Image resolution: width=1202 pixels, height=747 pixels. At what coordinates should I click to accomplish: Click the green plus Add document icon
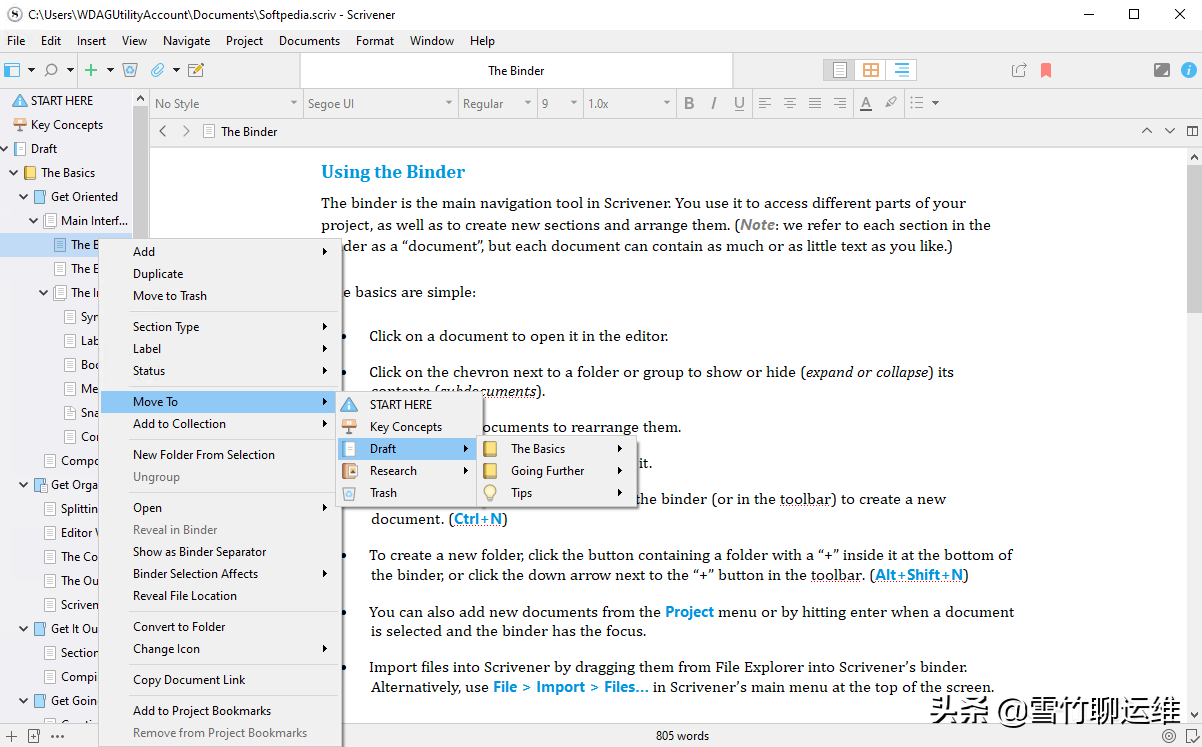pos(91,70)
